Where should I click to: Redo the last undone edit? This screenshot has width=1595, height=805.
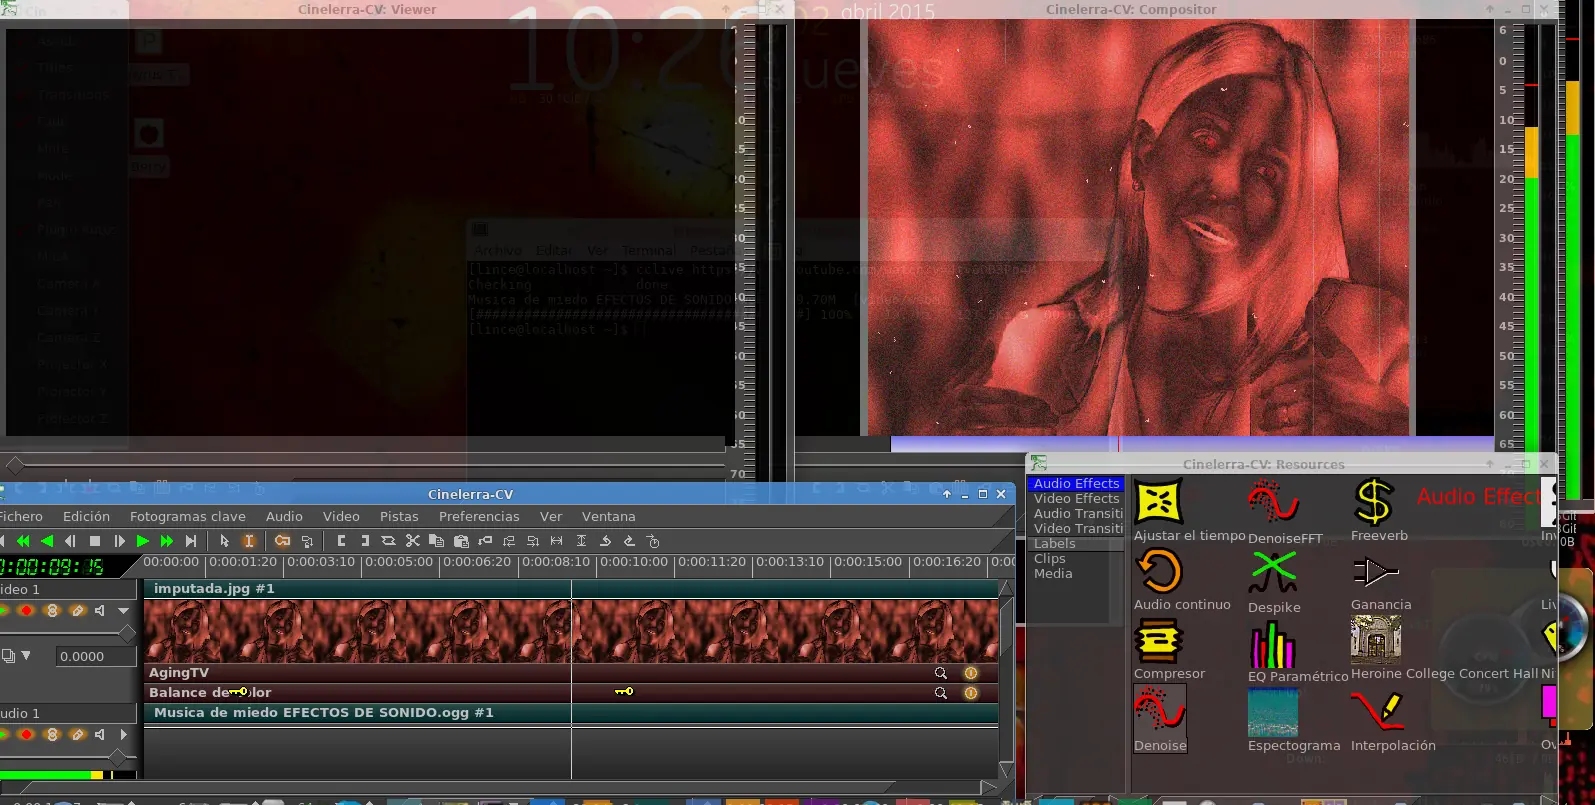point(629,541)
